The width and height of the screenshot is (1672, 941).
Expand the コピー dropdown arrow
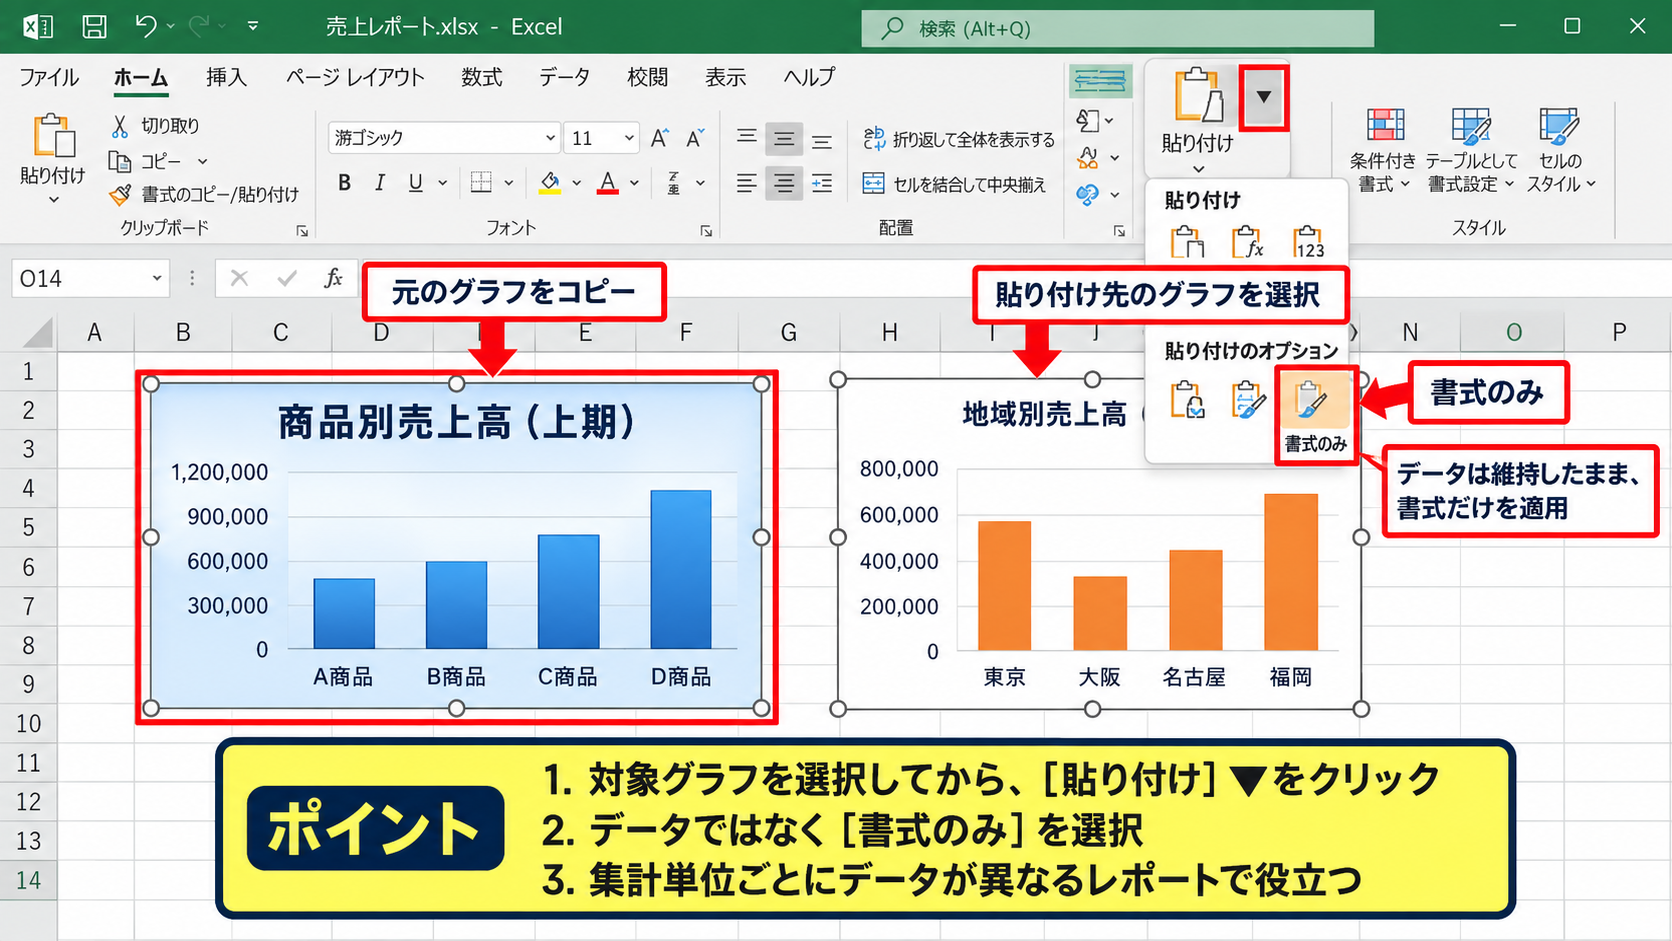click(202, 161)
